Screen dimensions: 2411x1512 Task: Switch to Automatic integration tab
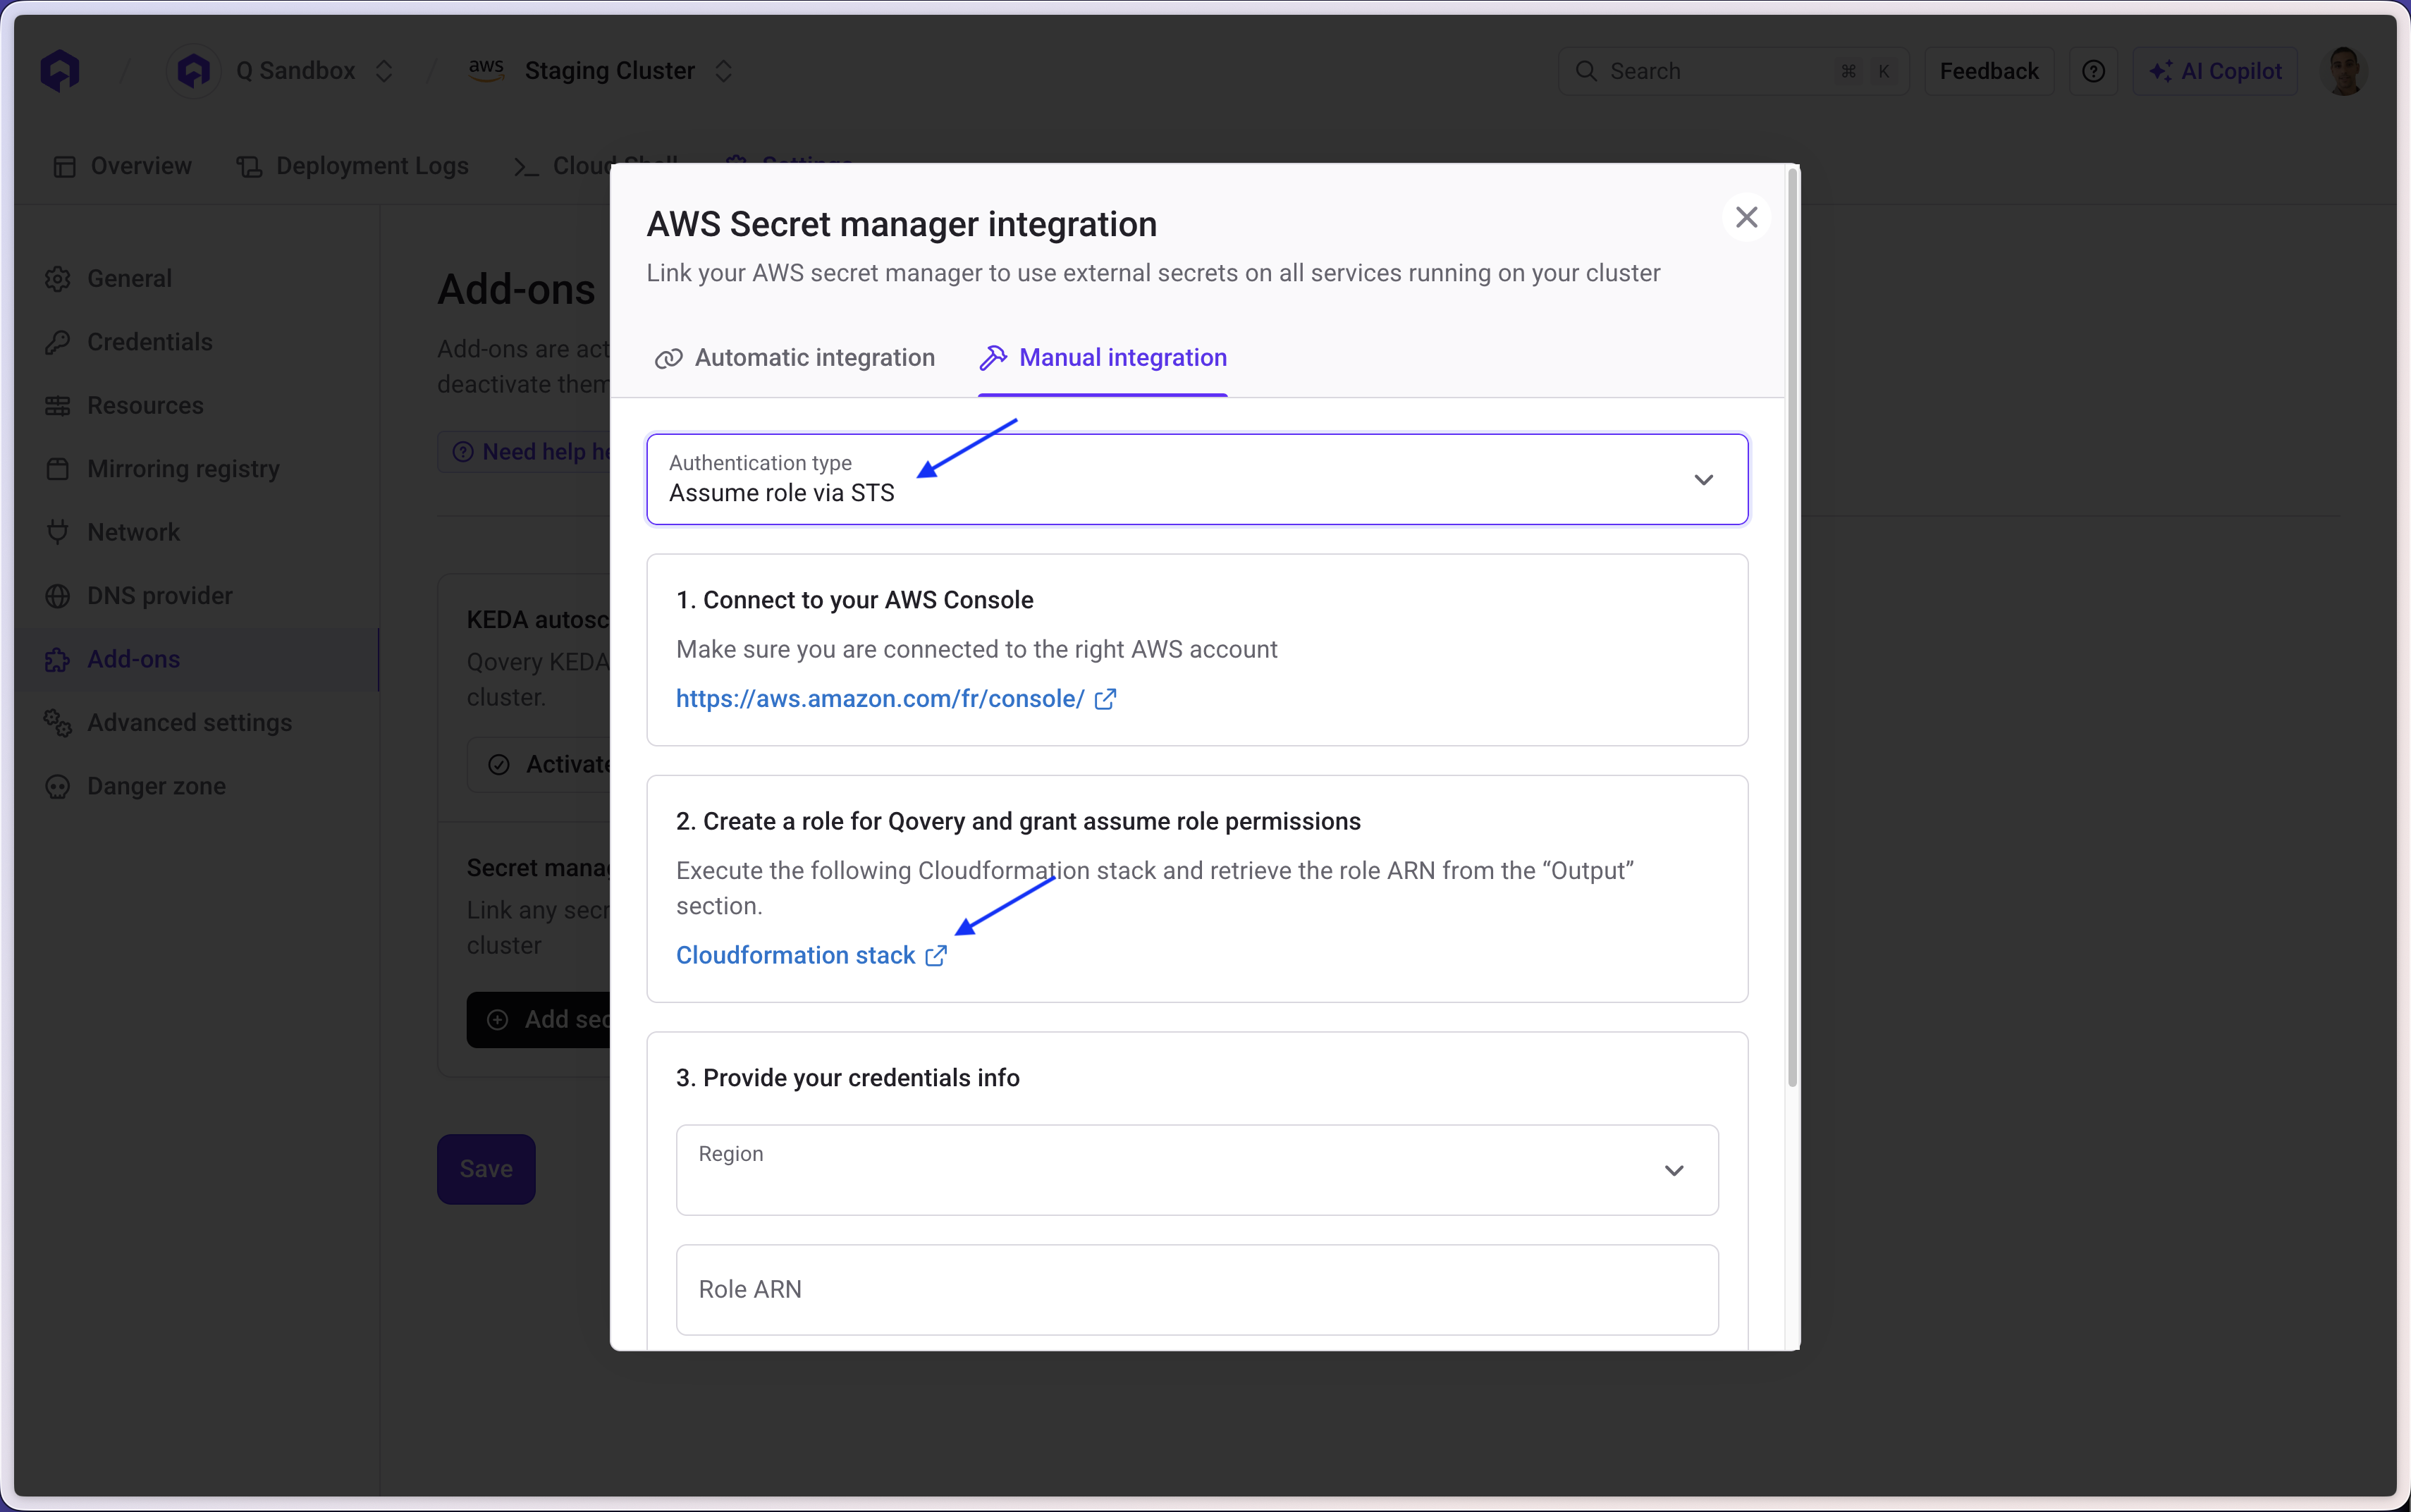coord(794,358)
